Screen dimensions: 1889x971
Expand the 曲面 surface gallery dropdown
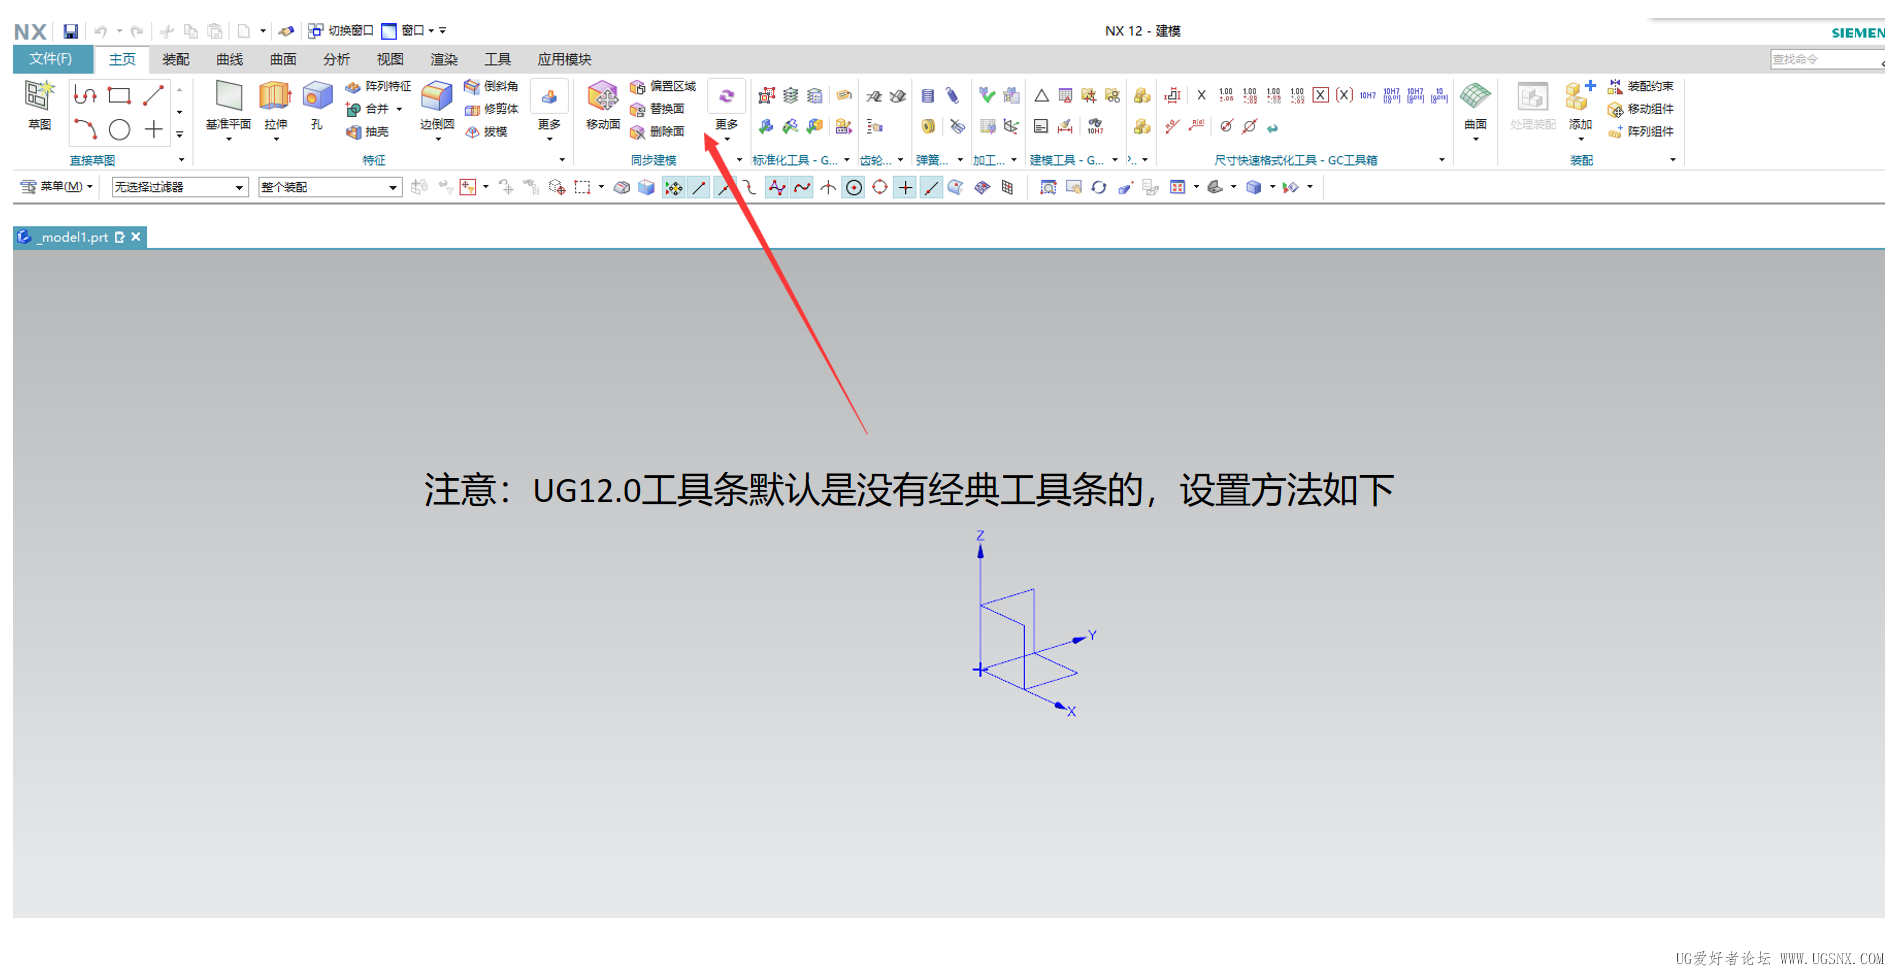[x=1475, y=139]
